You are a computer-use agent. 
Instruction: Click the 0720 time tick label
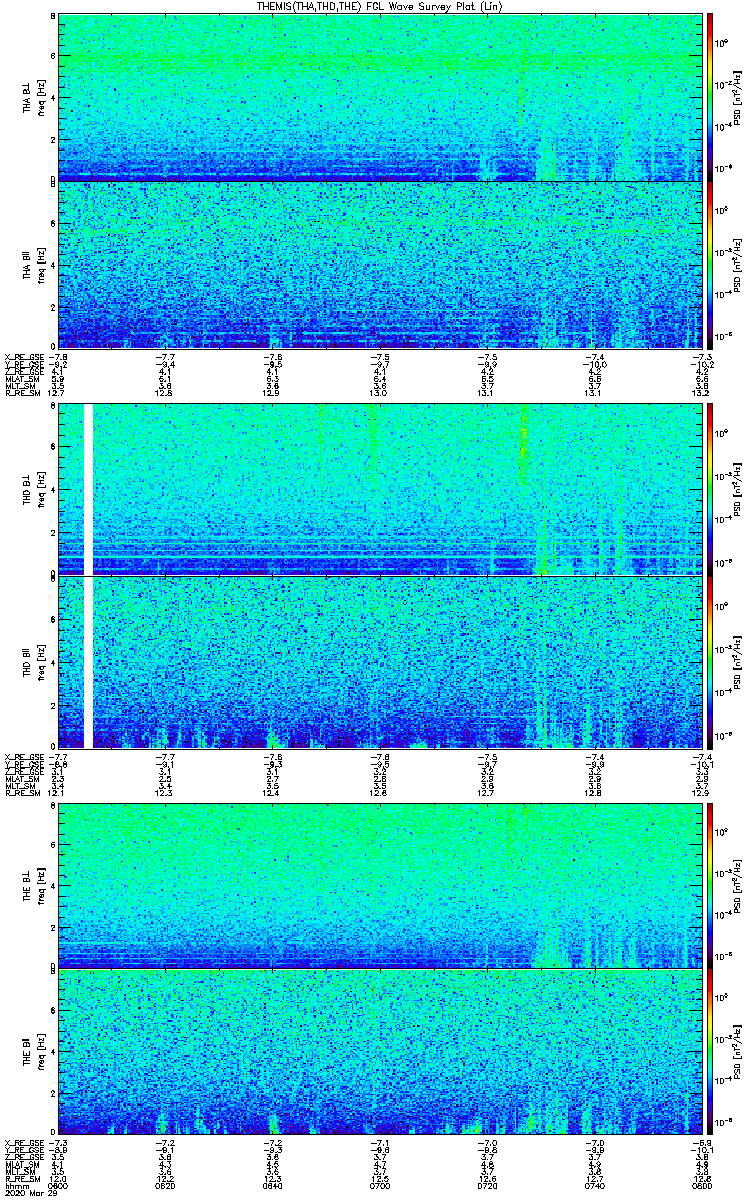487,1186
